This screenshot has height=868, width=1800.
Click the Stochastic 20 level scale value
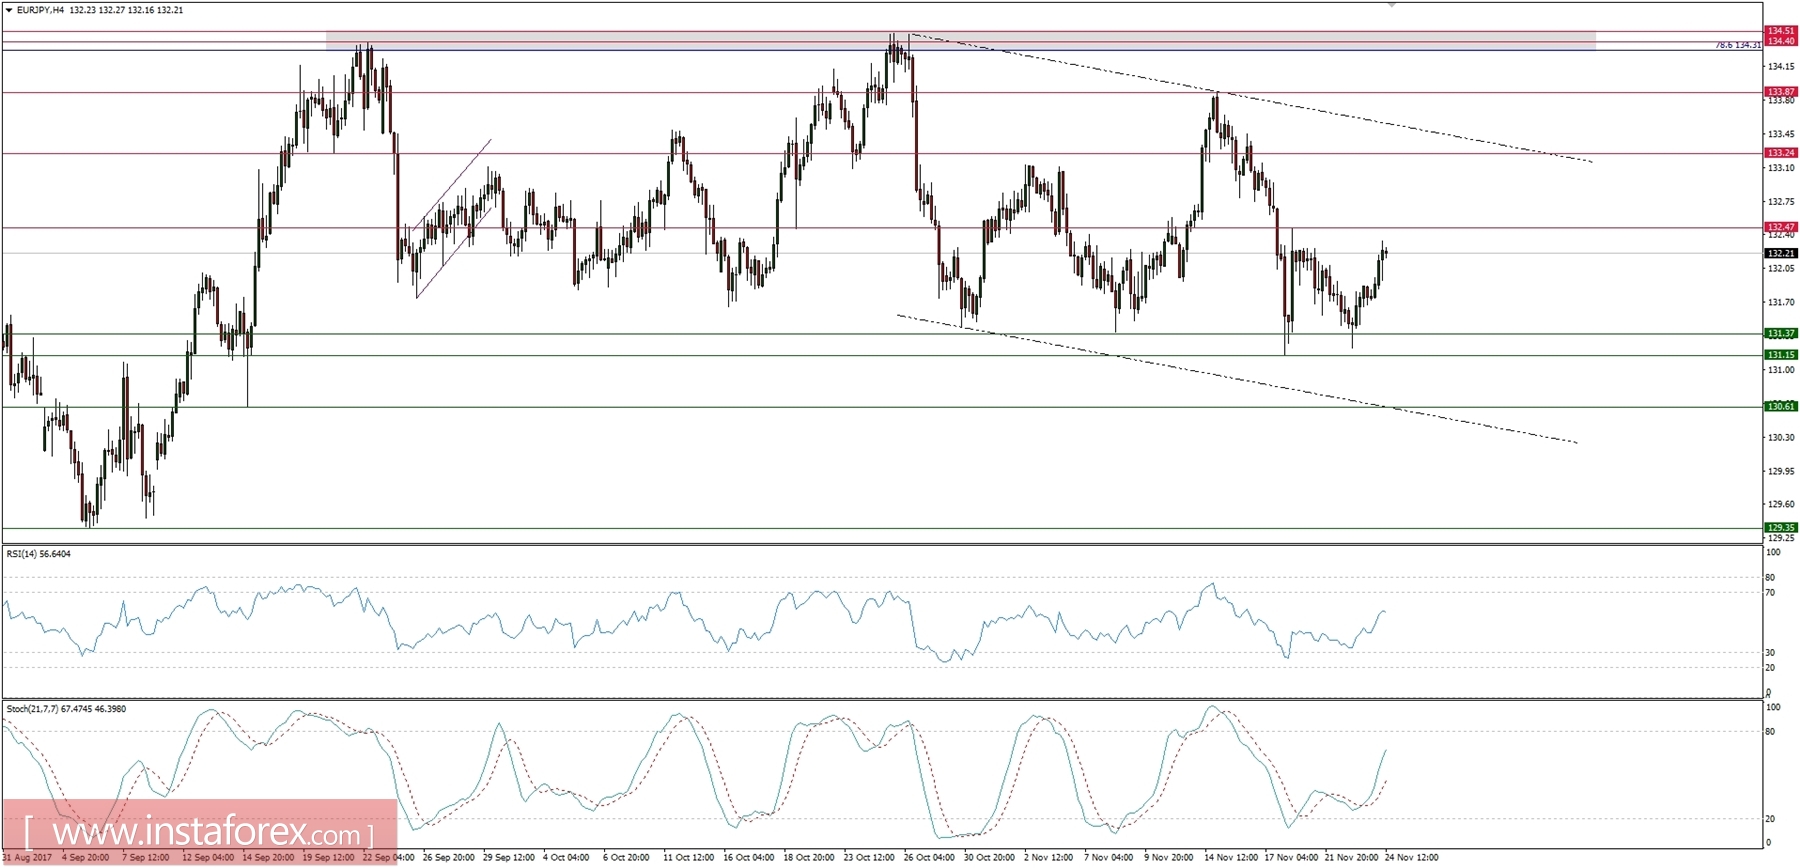point(1770,819)
